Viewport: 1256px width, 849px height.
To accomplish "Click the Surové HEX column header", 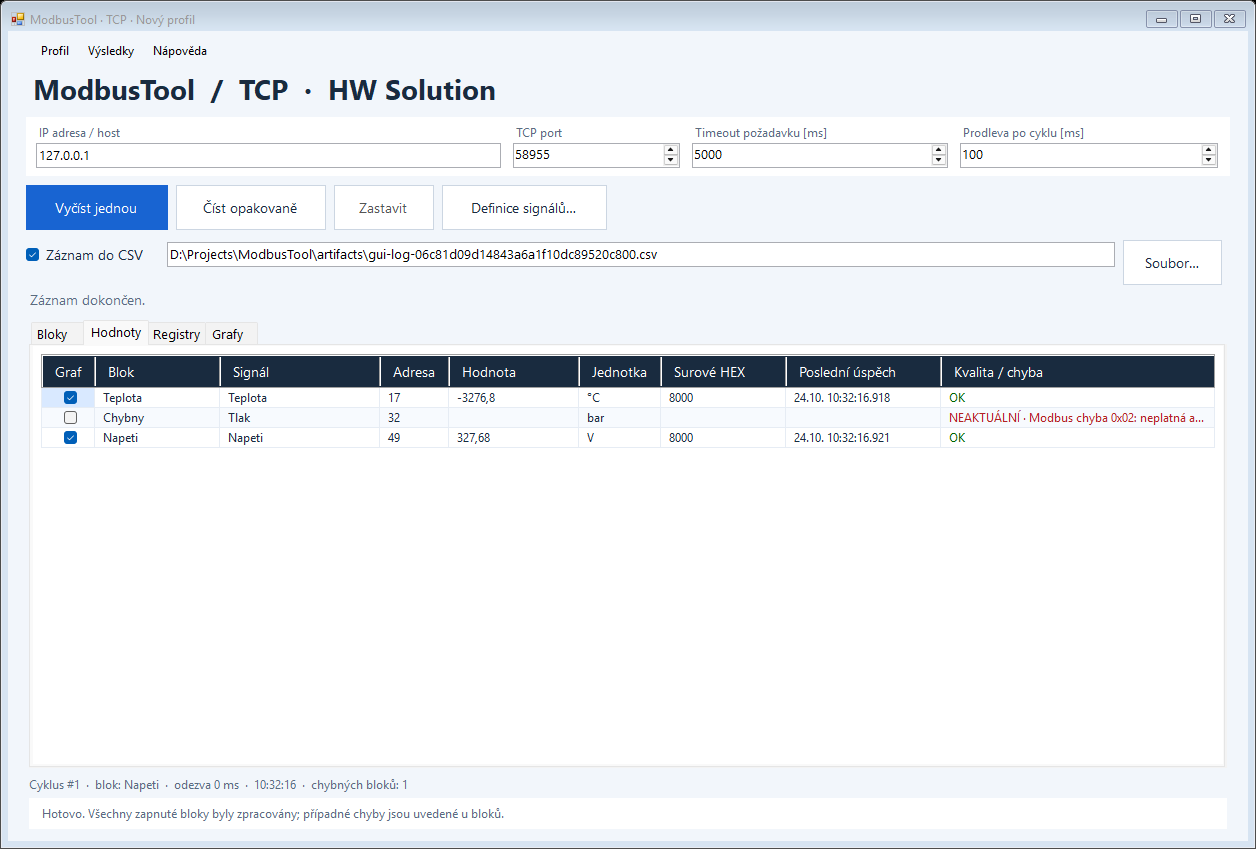I will pyautogui.click(x=723, y=372).
